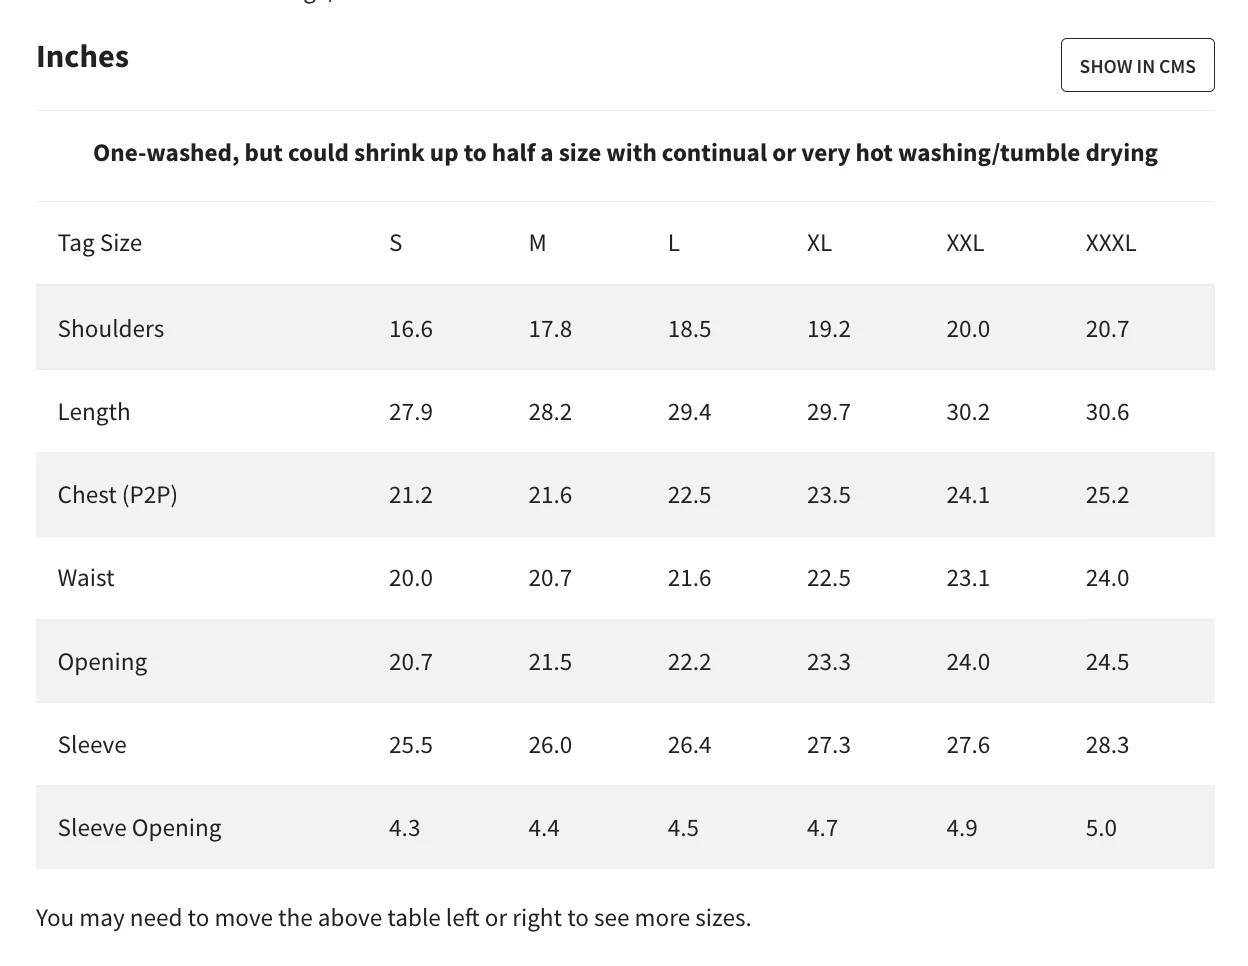The width and height of the screenshot is (1248, 966).
Task: Click the Chest (P2P) row label
Action: point(117,495)
